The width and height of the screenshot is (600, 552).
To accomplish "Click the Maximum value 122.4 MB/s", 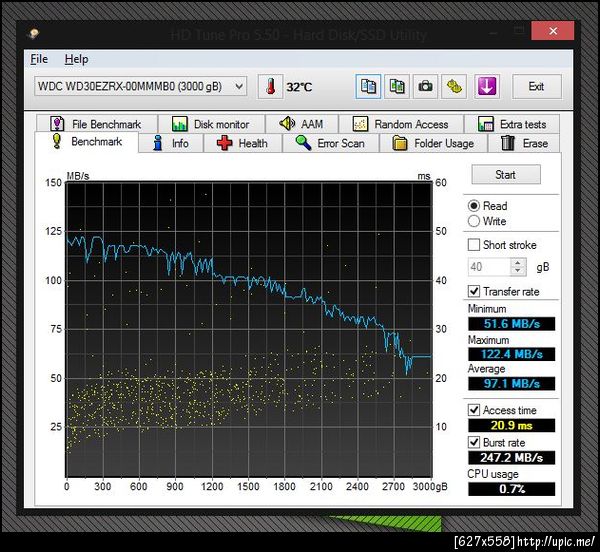I will (x=512, y=354).
